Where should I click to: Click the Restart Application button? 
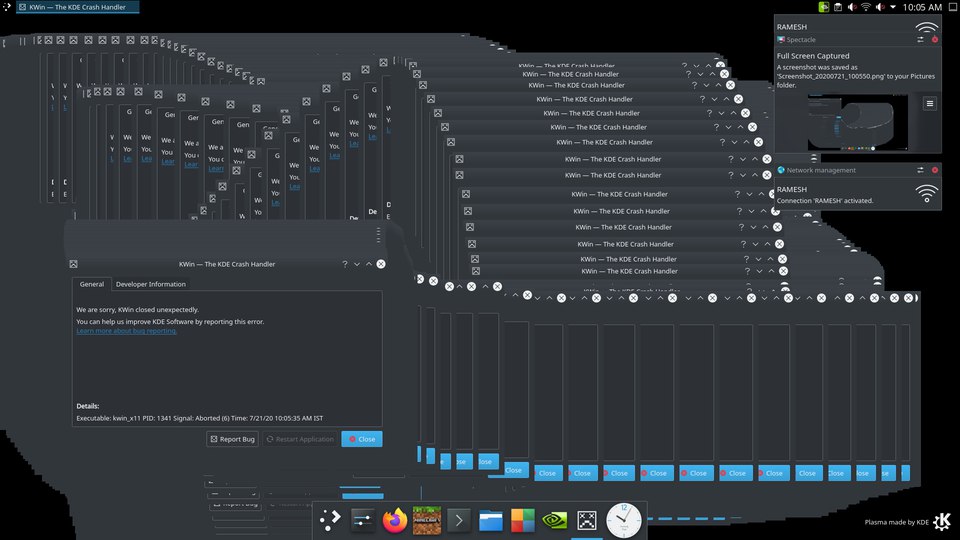coord(300,439)
